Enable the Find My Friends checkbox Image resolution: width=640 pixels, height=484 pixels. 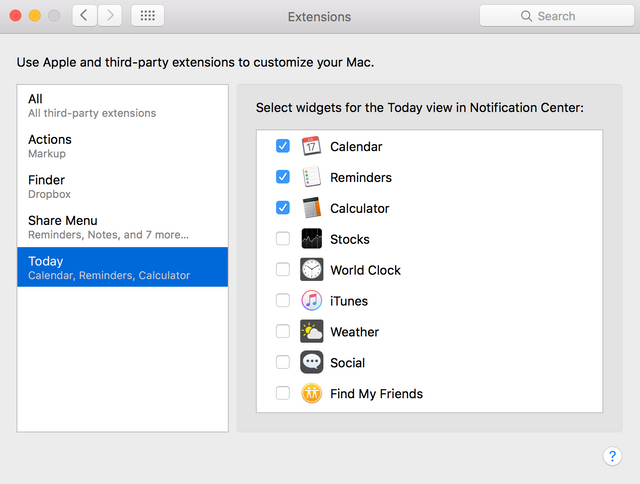tap(283, 393)
